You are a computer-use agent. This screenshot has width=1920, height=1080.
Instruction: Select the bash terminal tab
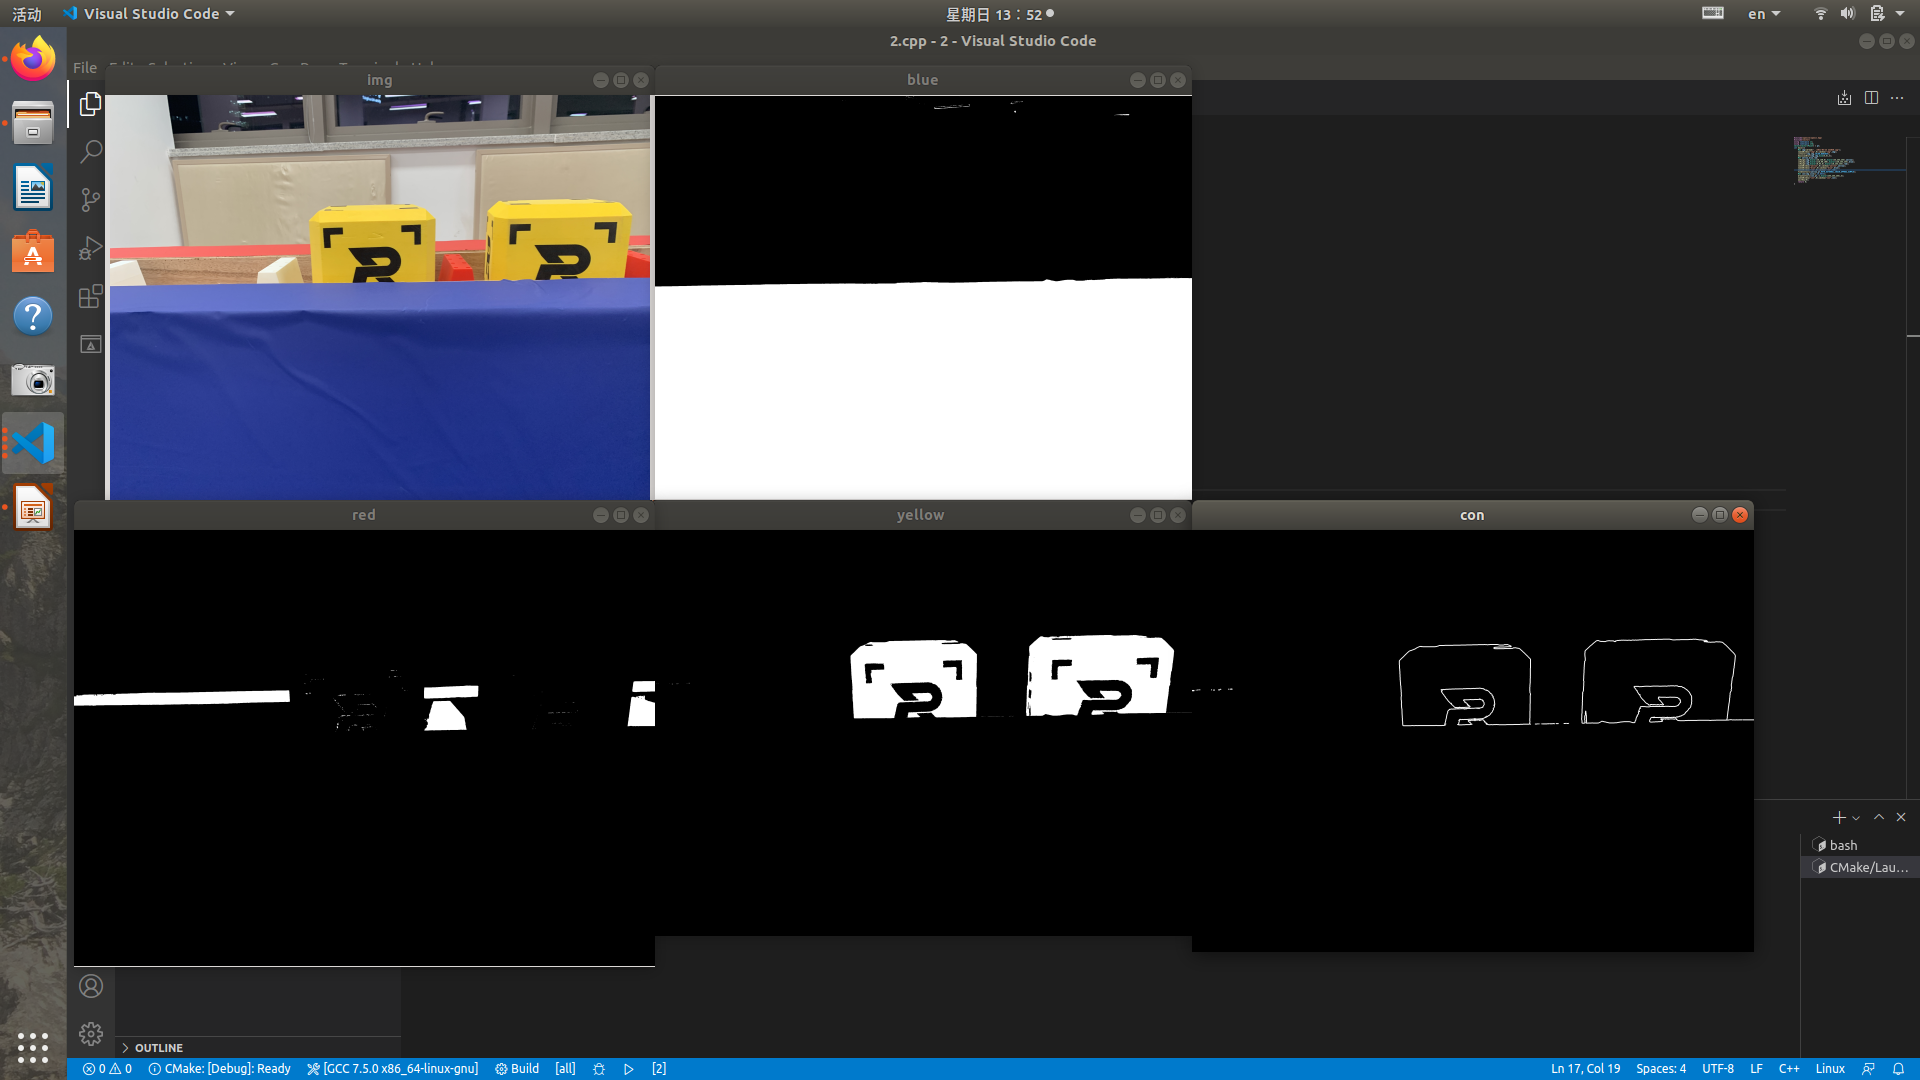tap(1843, 845)
